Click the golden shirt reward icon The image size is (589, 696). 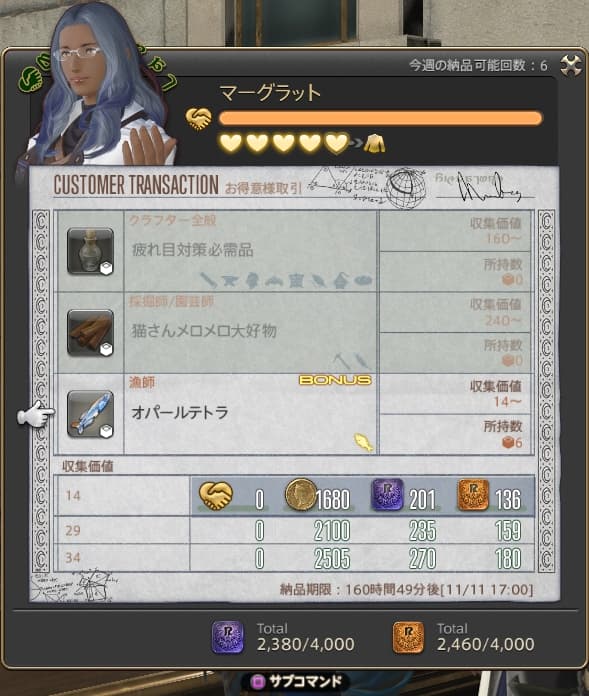point(374,143)
